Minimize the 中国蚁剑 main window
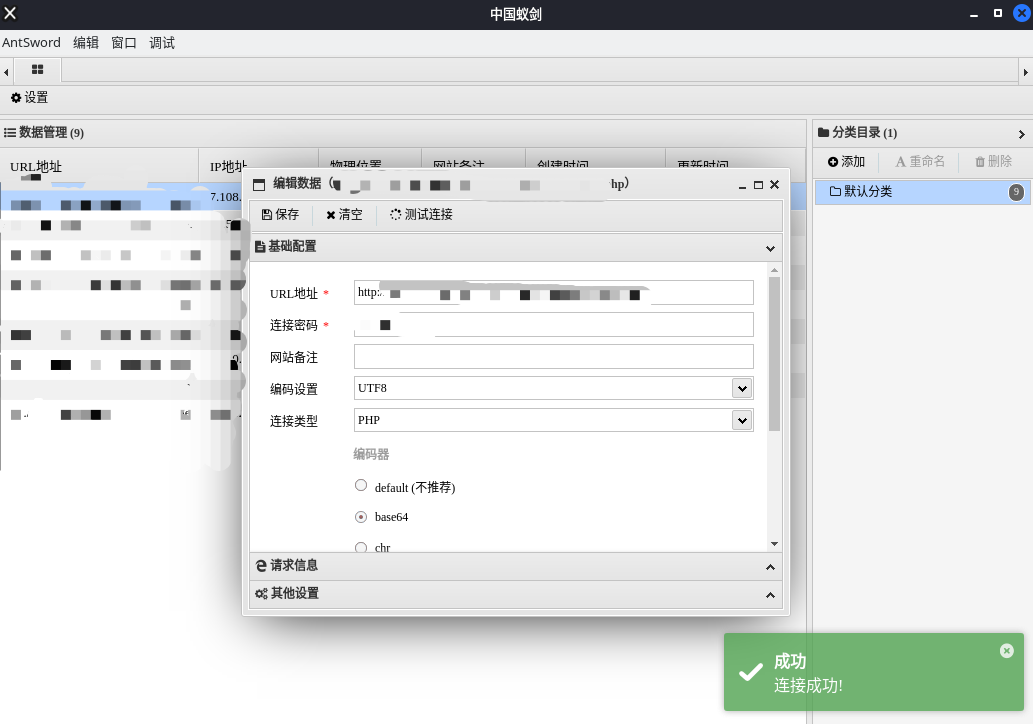The width and height of the screenshot is (1033, 724). (x=974, y=15)
